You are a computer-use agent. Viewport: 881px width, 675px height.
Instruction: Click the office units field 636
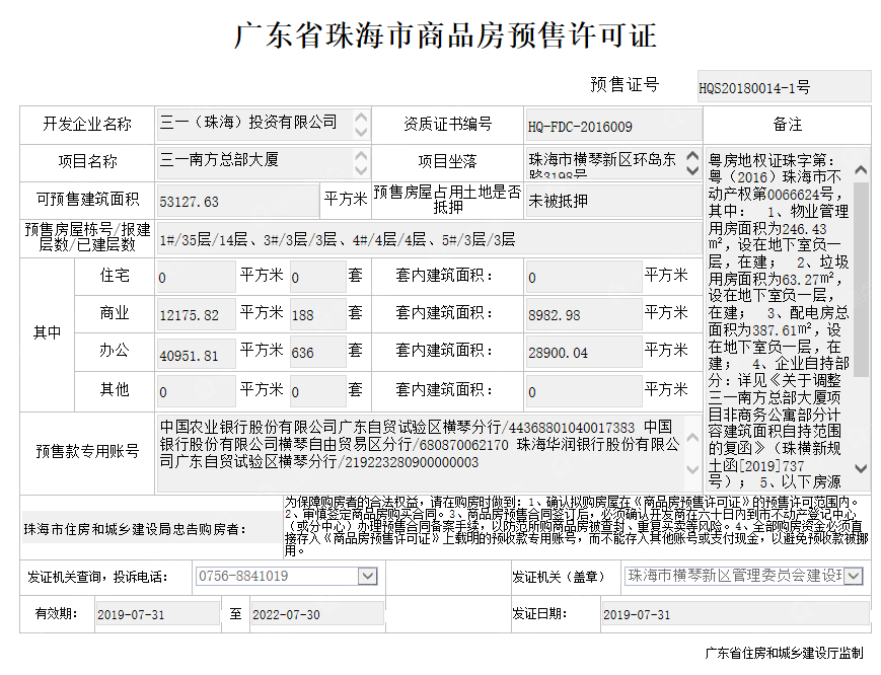317,353
